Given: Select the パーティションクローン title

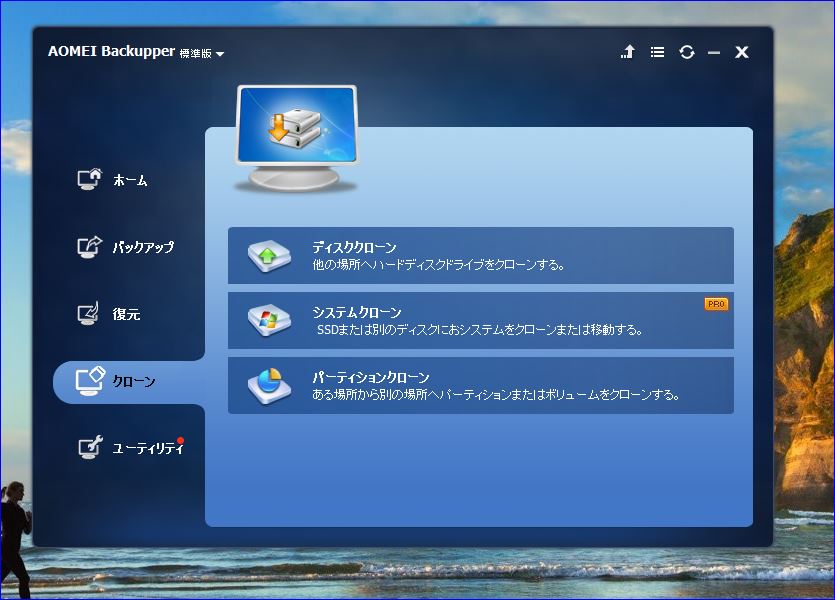Looking at the screenshot, I should click(x=371, y=377).
